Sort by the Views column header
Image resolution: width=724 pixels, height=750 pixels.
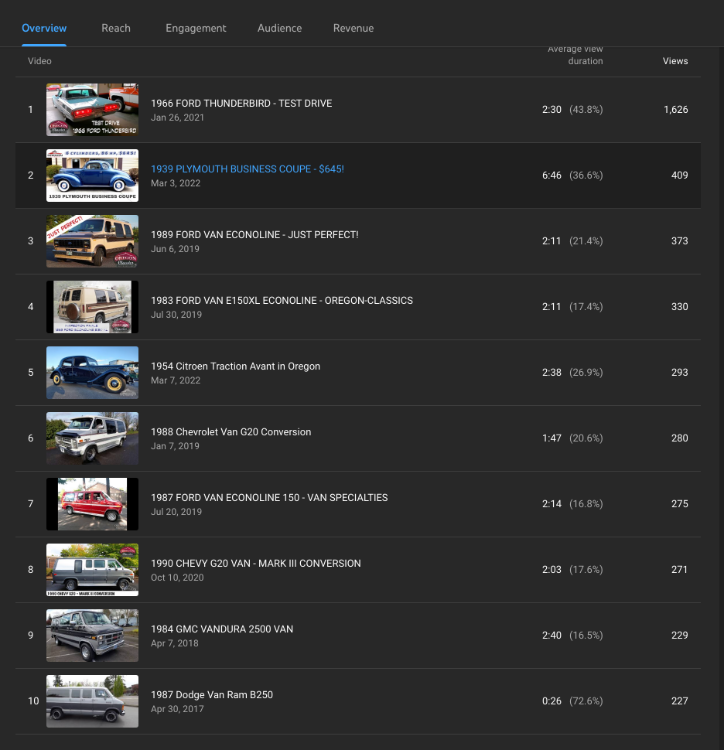coord(675,61)
